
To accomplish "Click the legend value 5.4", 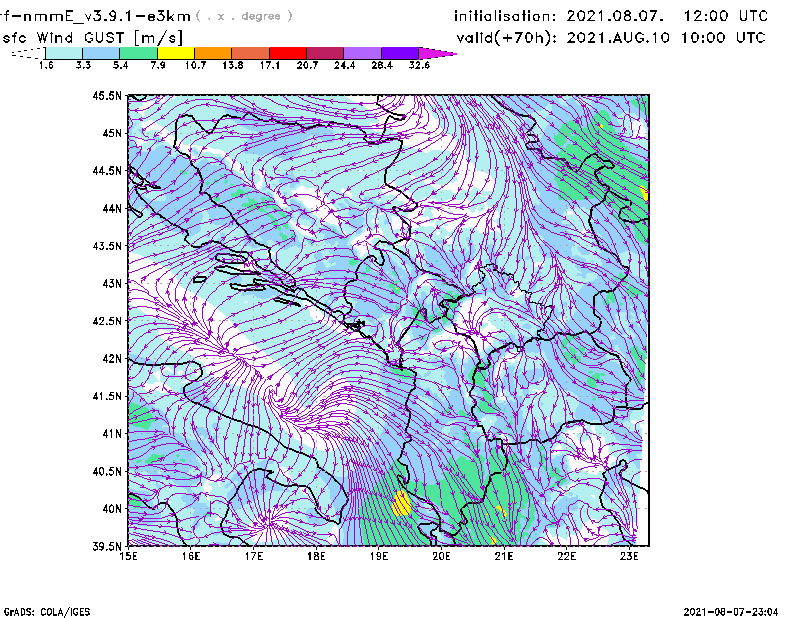I will click(x=120, y=65).
